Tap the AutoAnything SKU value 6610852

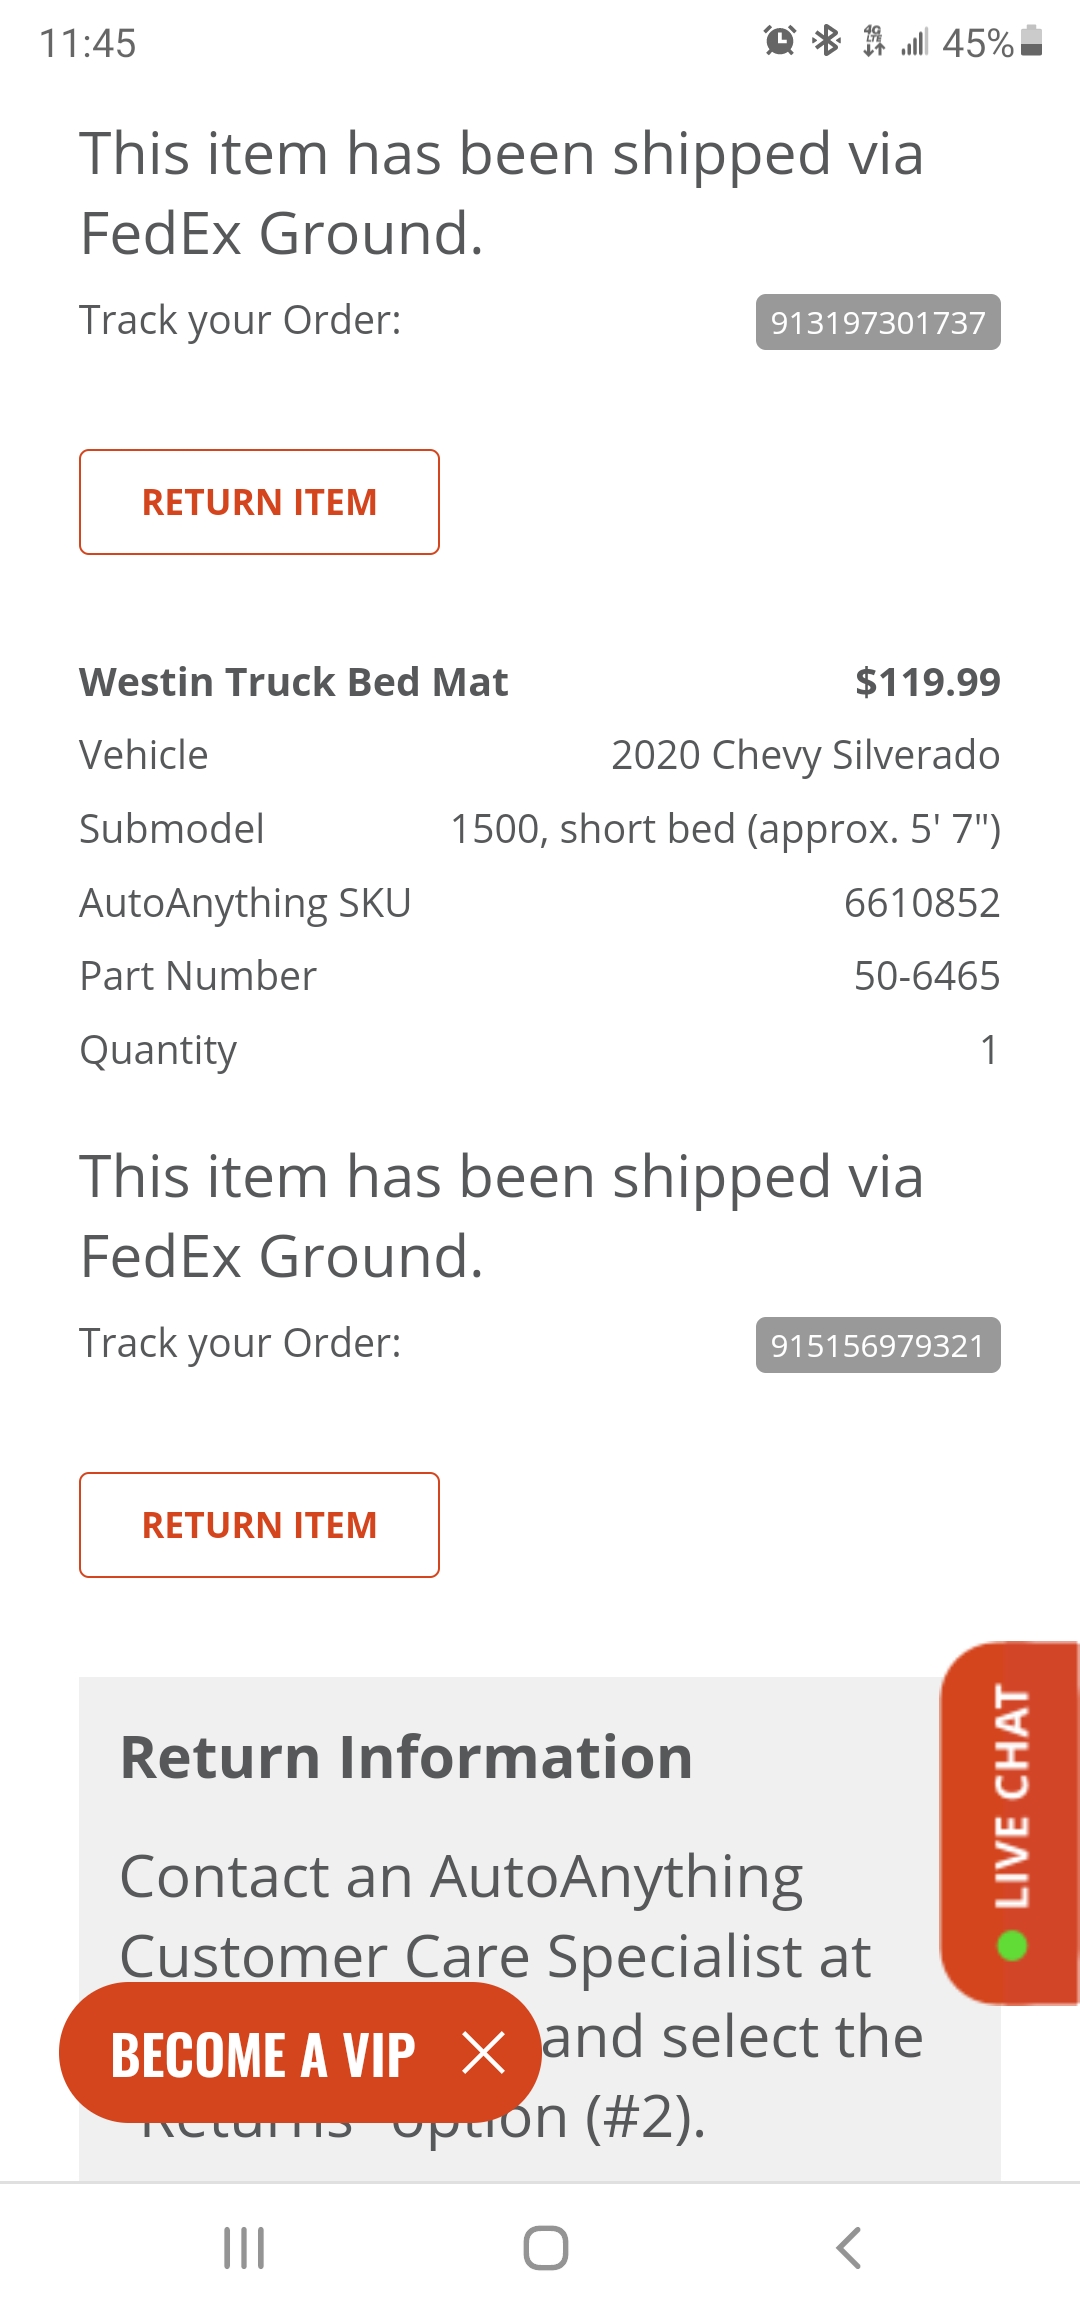[921, 903]
